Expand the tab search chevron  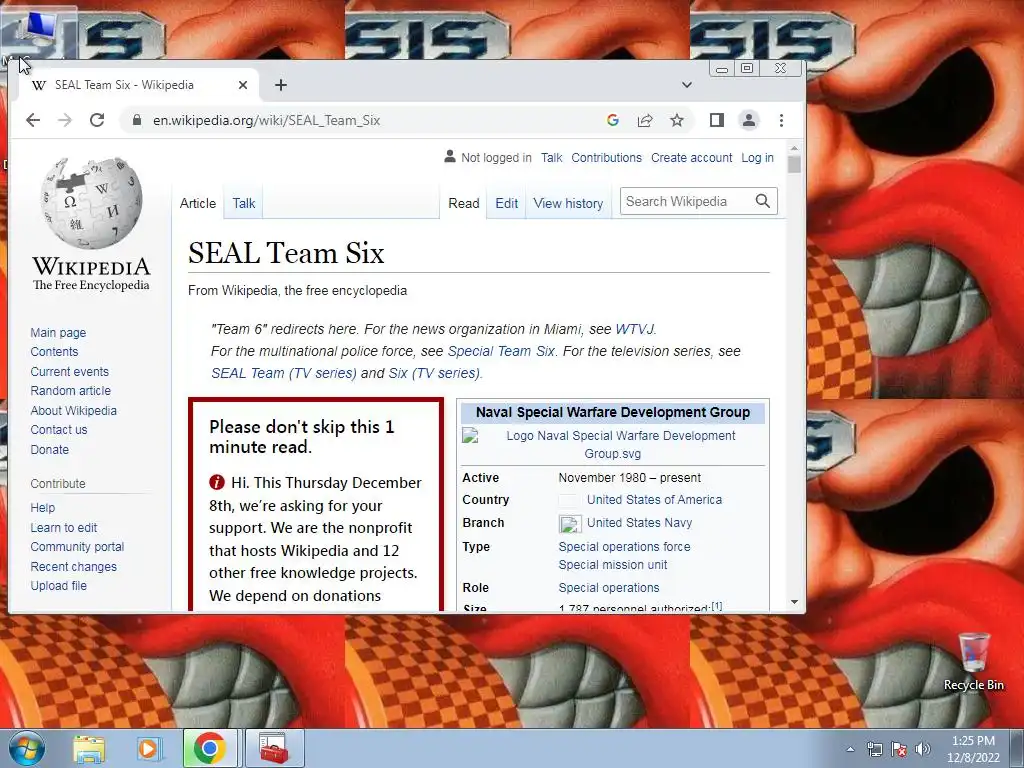(x=686, y=85)
